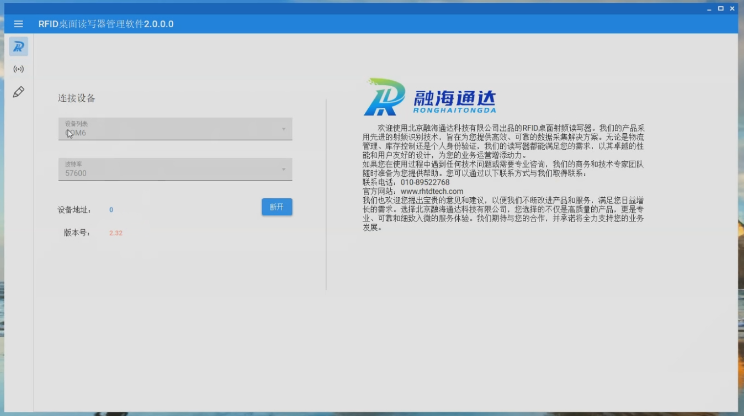The width and height of the screenshot is (744, 416).
Task: Click the RFID software title text
Action: pos(106,24)
